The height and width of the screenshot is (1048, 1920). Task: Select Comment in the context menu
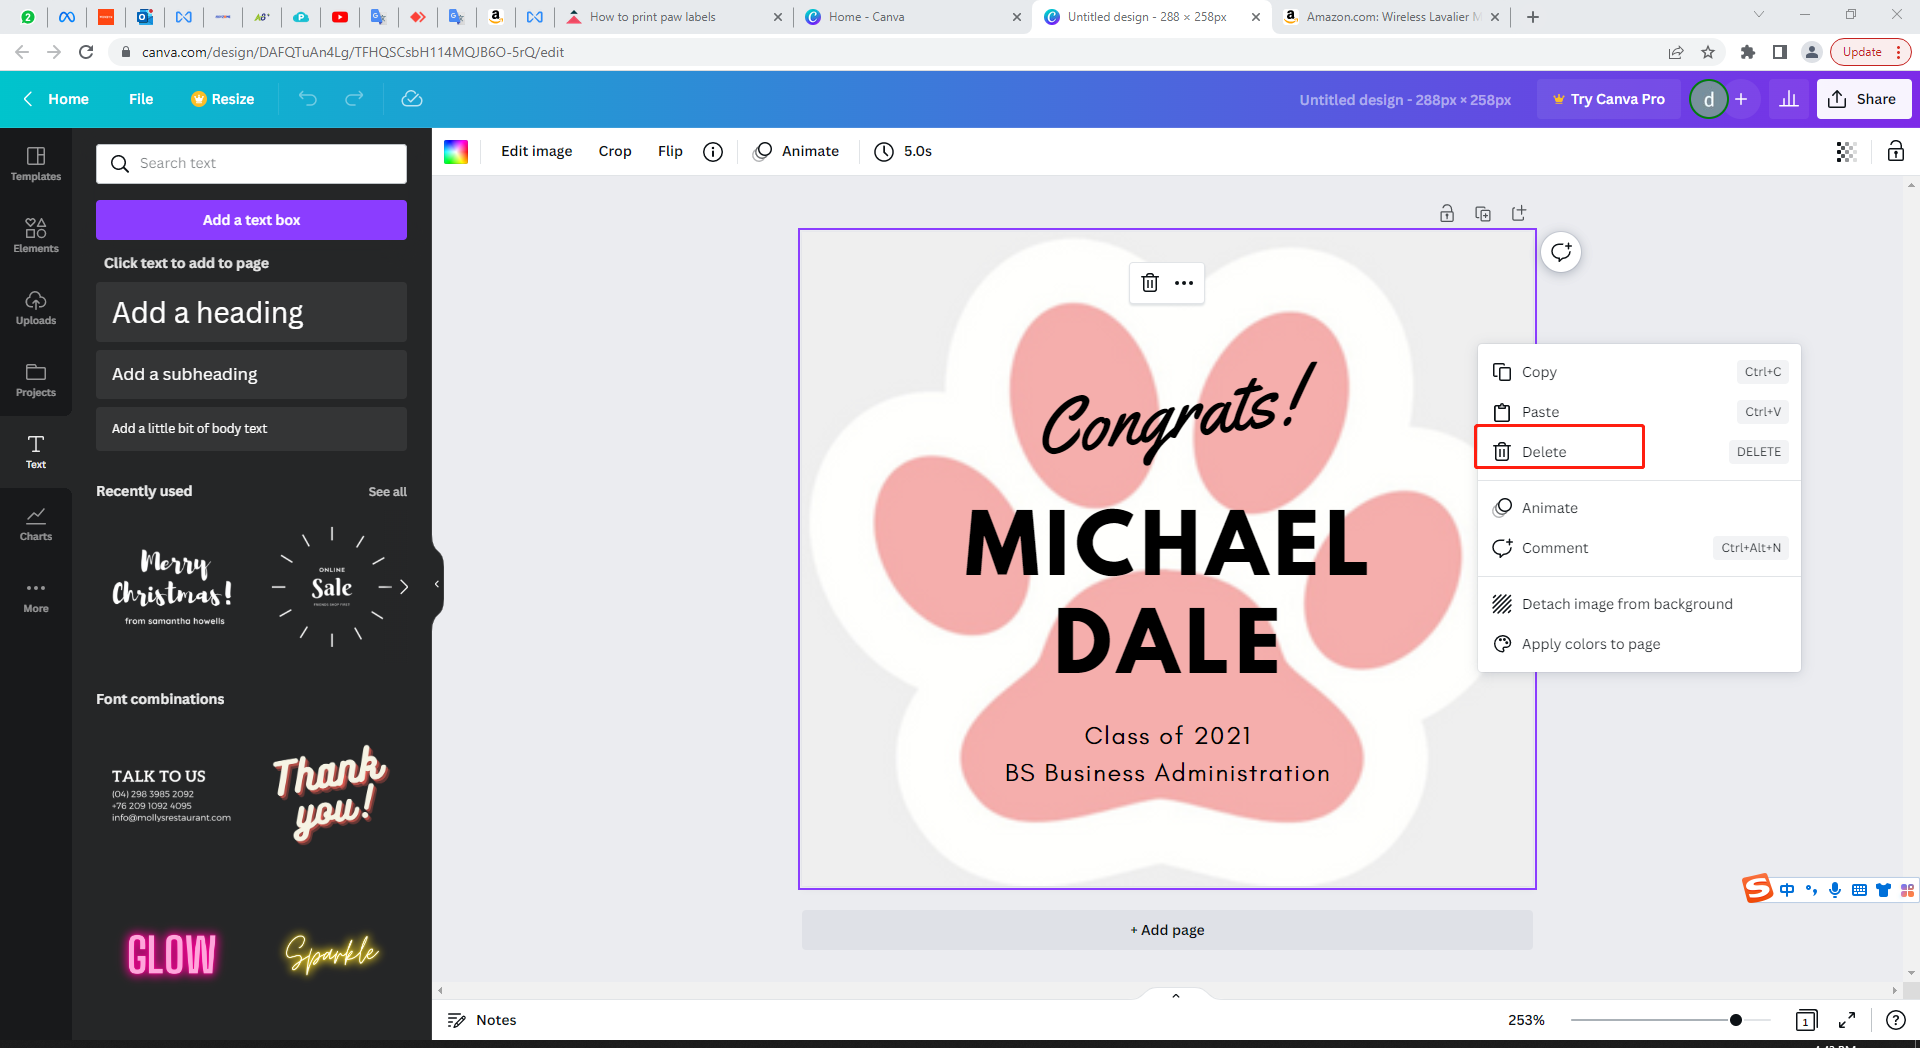tap(1640, 548)
